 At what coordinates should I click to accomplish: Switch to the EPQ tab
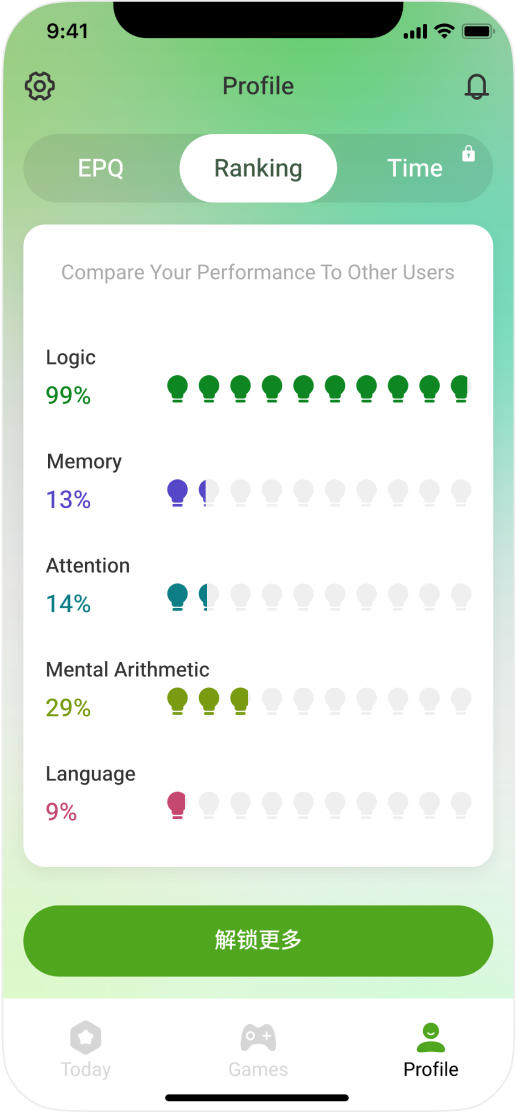point(101,168)
